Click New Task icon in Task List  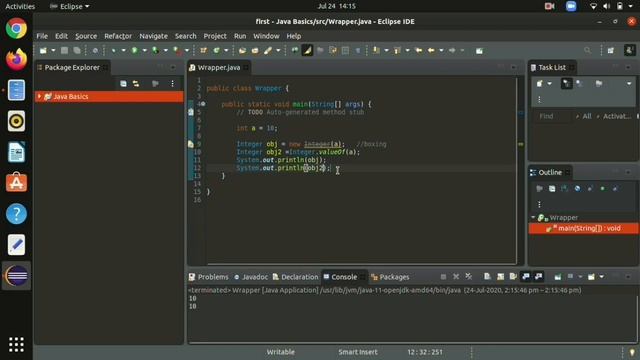click(540, 84)
